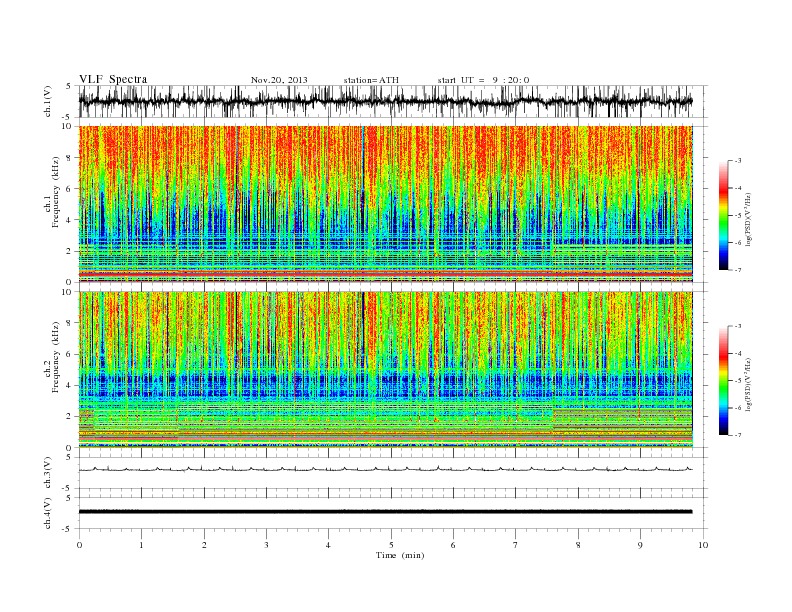Click the "4" time axis tick label
Image resolution: width=792 pixels, height=612 pixels.
[x=328, y=545]
